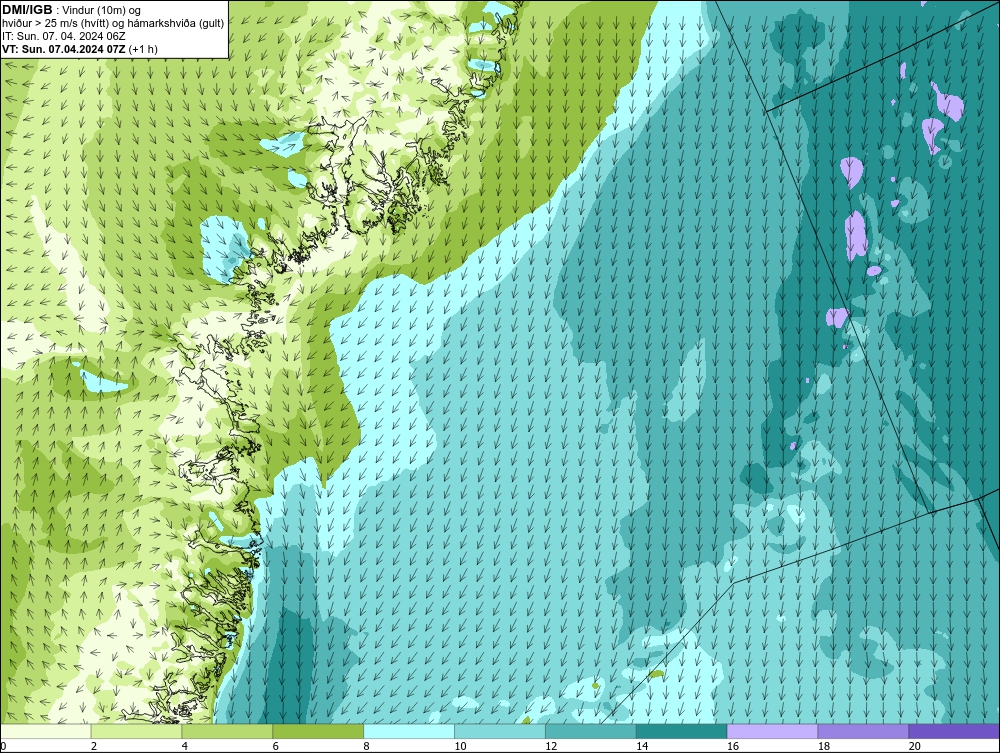The height and width of the screenshot is (753, 1000).
Task: Click the 14–16 m/s dark teal swatch
Action: (682, 731)
